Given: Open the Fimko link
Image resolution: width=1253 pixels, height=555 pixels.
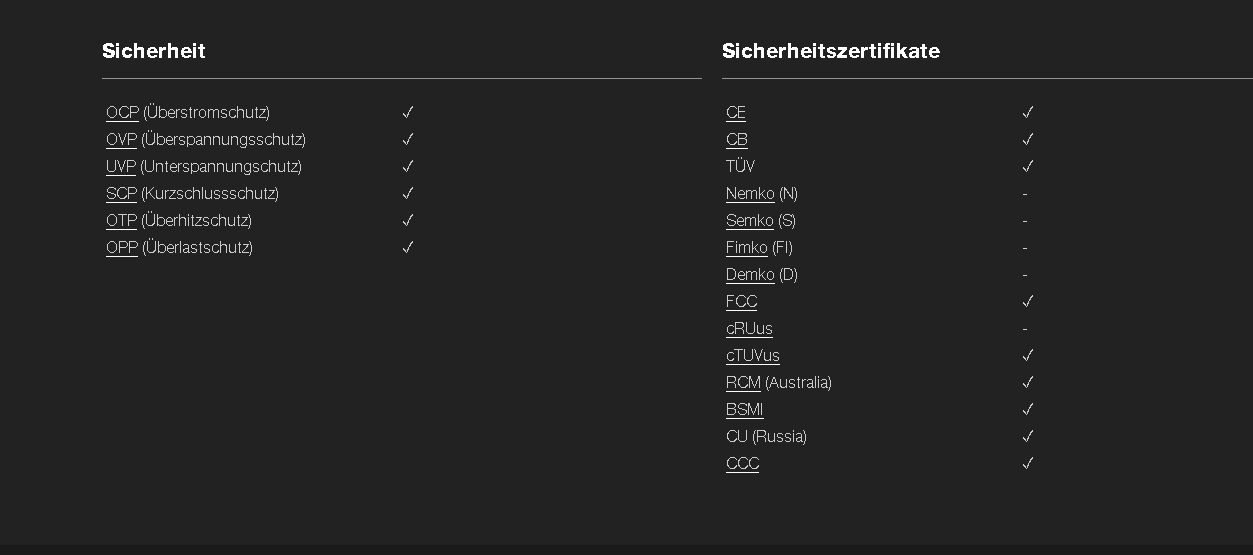Looking at the screenshot, I should point(747,248).
